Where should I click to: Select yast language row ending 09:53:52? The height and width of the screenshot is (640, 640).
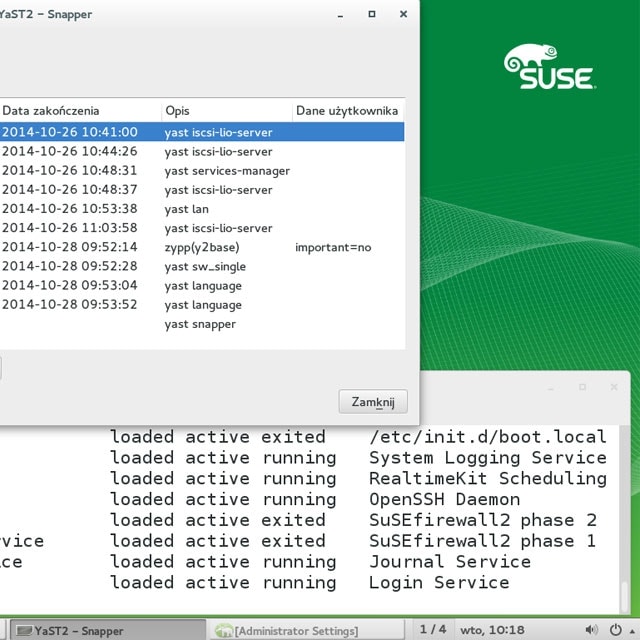[202, 304]
